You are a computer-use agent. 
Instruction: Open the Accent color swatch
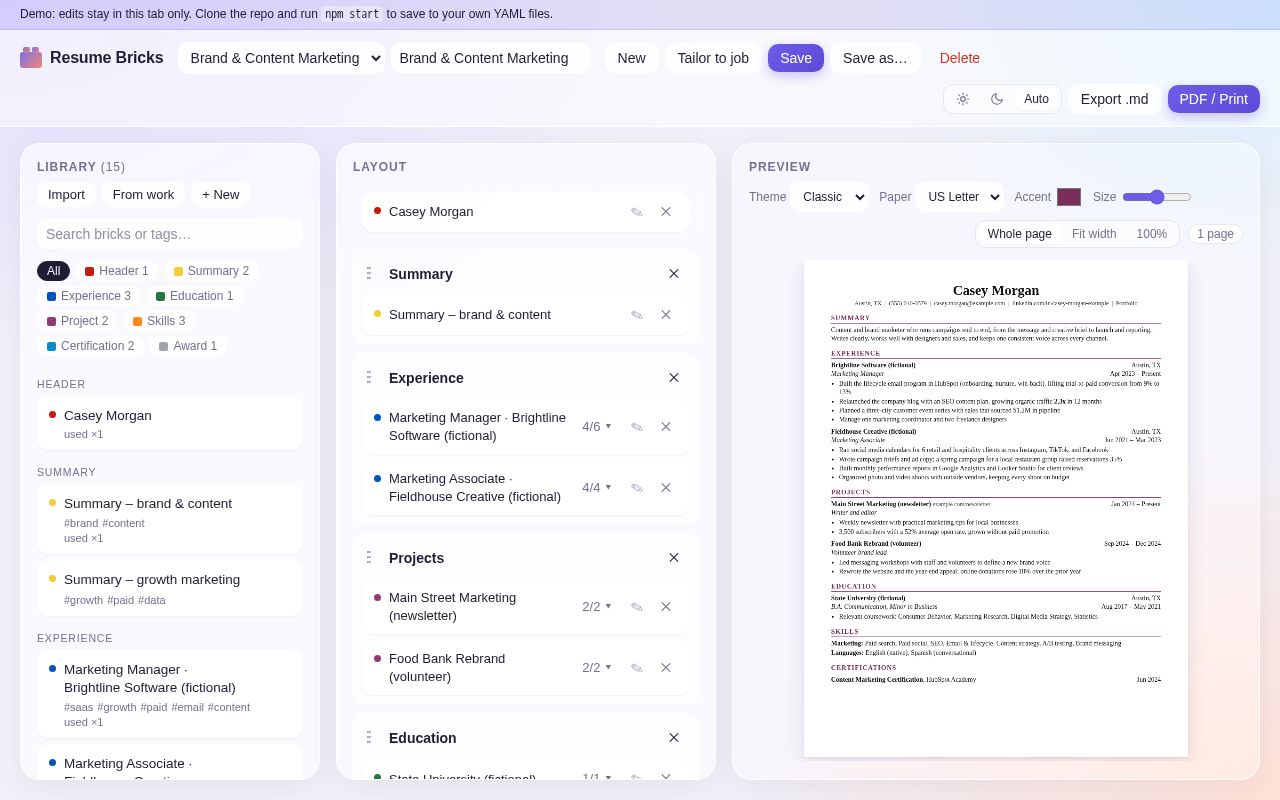pyautogui.click(x=1069, y=197)
